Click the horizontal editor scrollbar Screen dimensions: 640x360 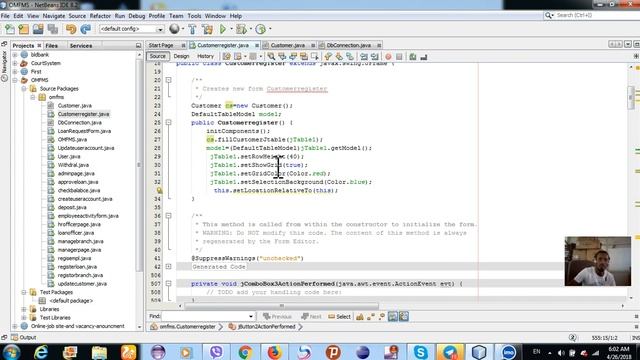coord(281,306)
